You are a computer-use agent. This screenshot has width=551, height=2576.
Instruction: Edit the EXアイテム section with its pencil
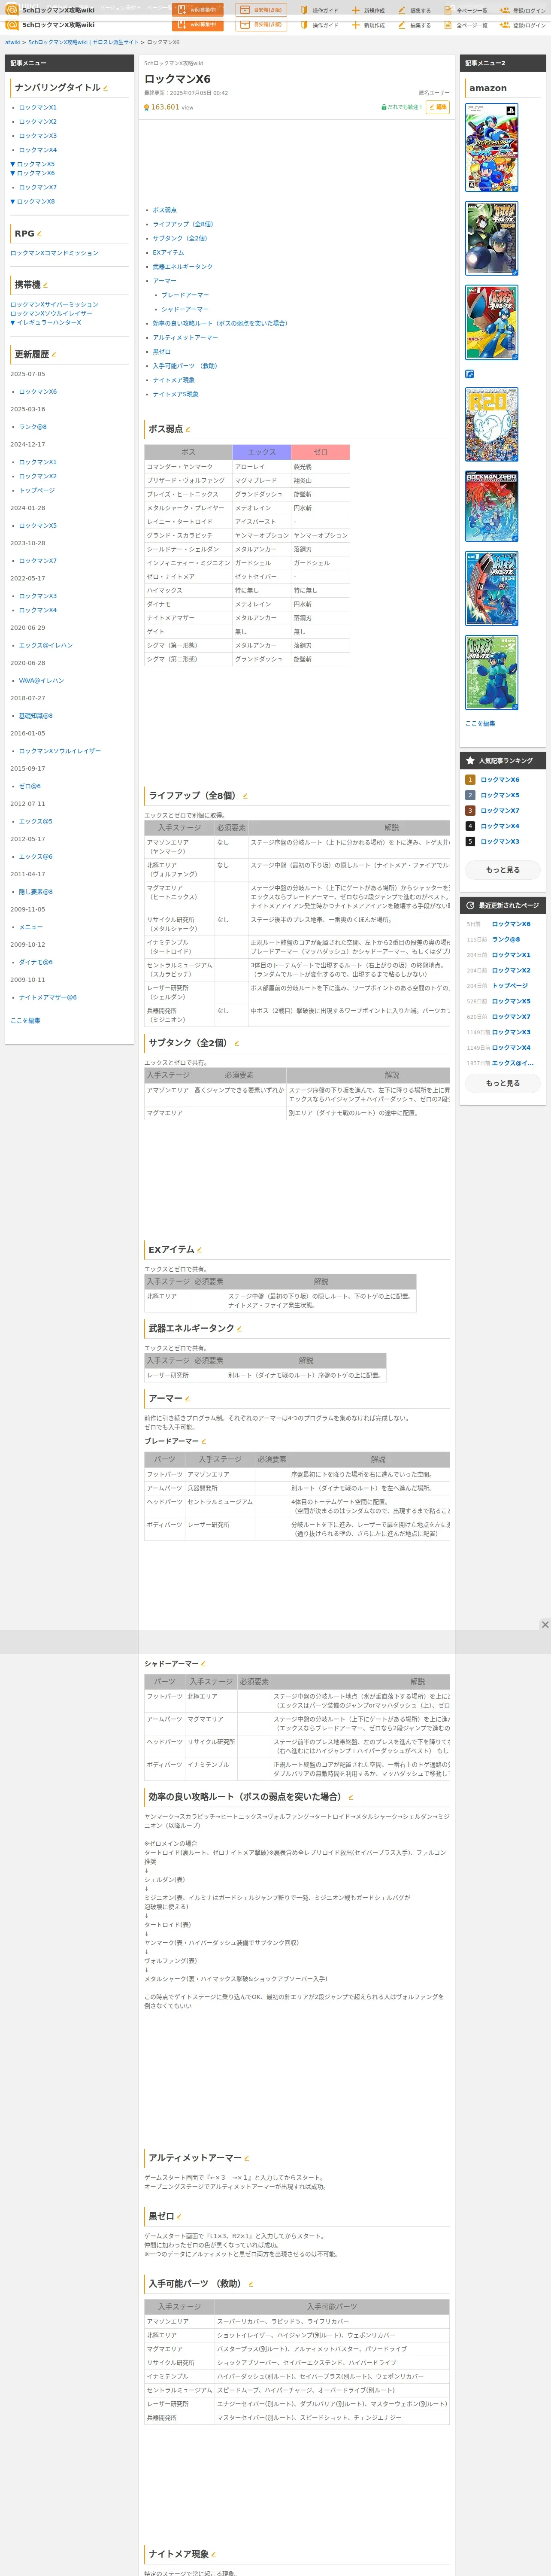point(200,1250)
